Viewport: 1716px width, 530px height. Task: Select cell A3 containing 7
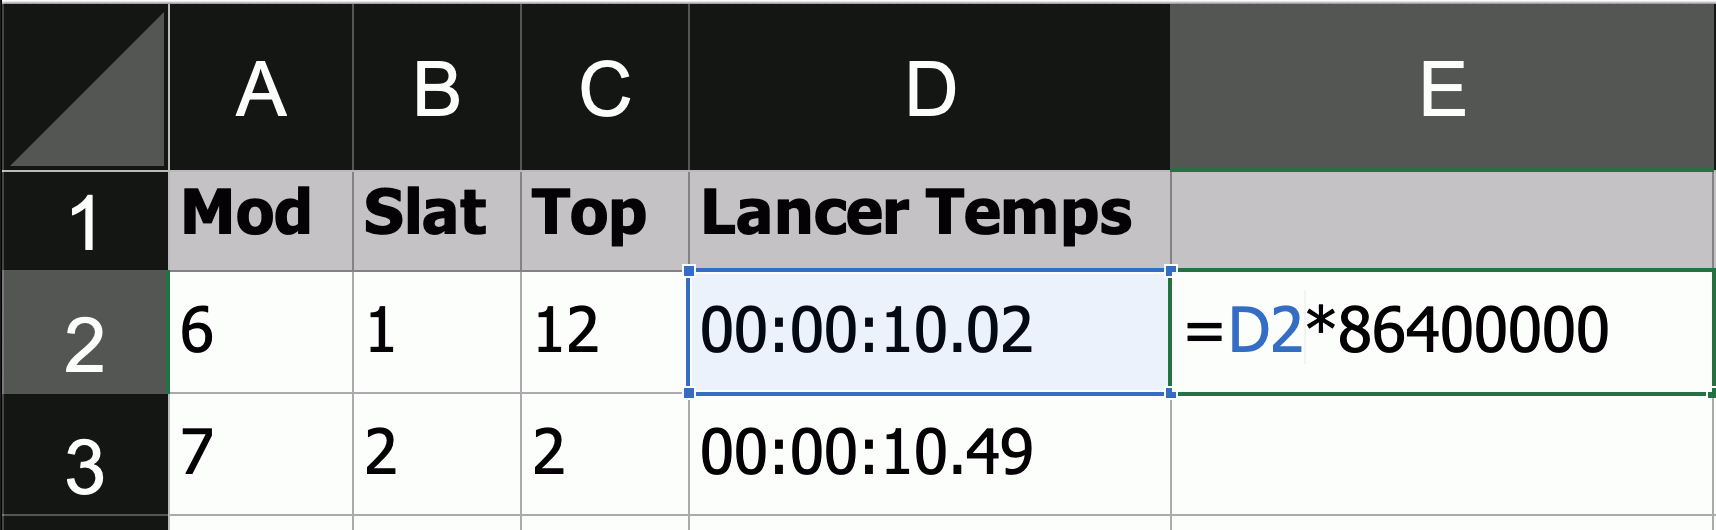261,453
